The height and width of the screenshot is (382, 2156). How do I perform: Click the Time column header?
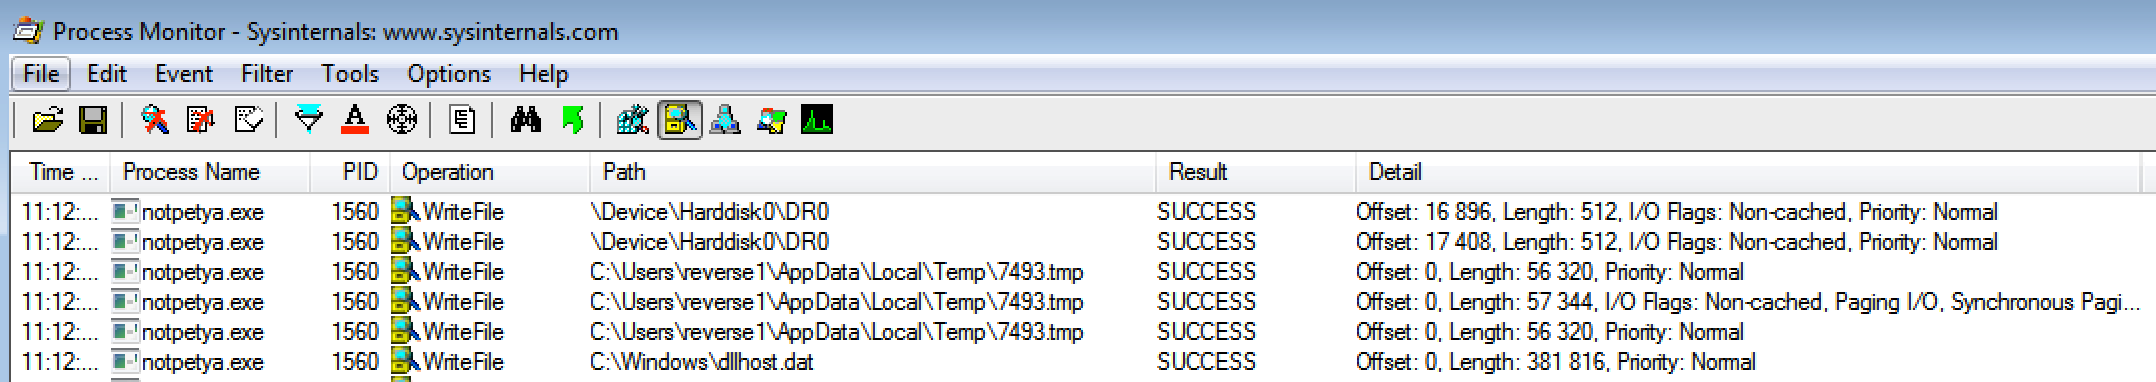pos(61,172)
